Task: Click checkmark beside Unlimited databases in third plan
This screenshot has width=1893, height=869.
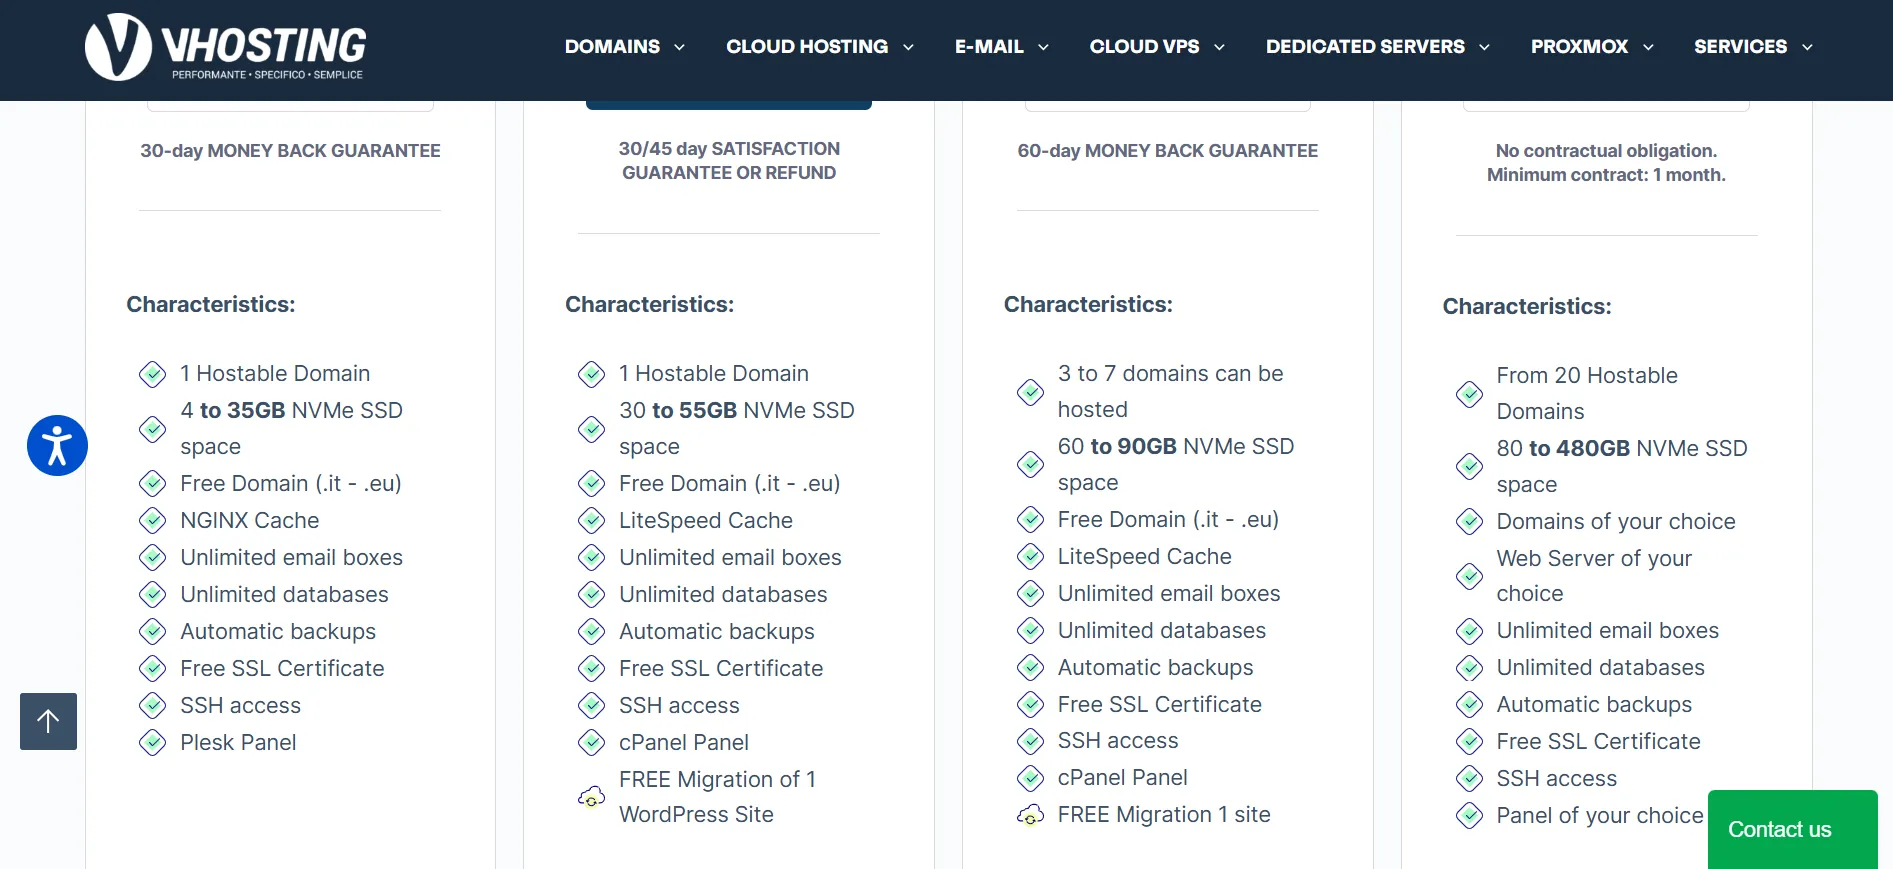Action: 1030,630
